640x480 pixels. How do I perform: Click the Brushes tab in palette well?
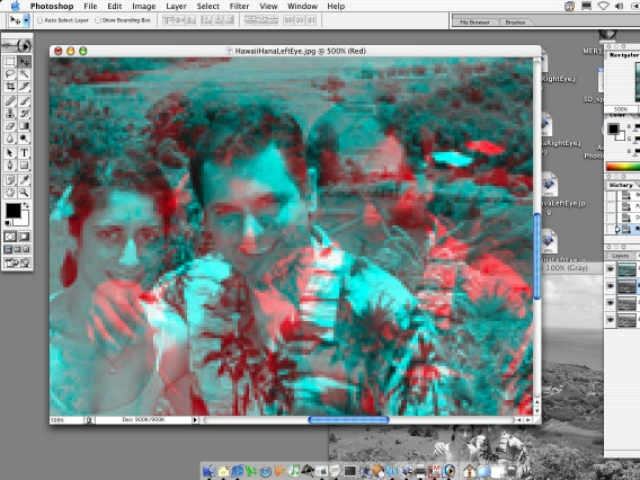pyautogui.click(x=515, y=20)
